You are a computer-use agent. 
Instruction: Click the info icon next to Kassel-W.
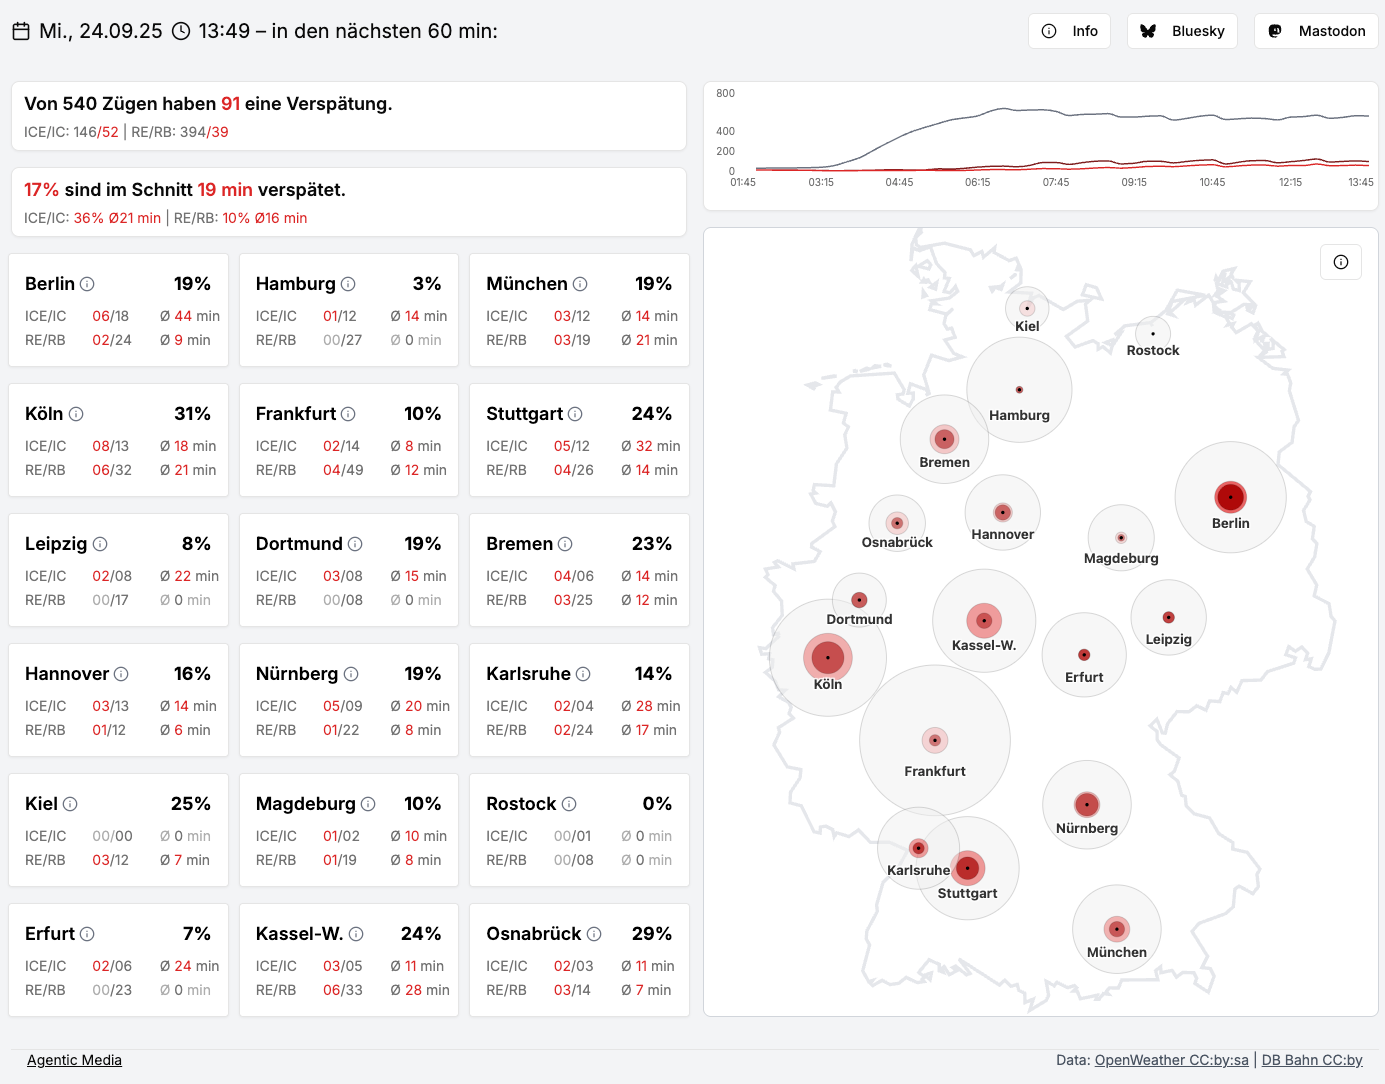point(356,934)
